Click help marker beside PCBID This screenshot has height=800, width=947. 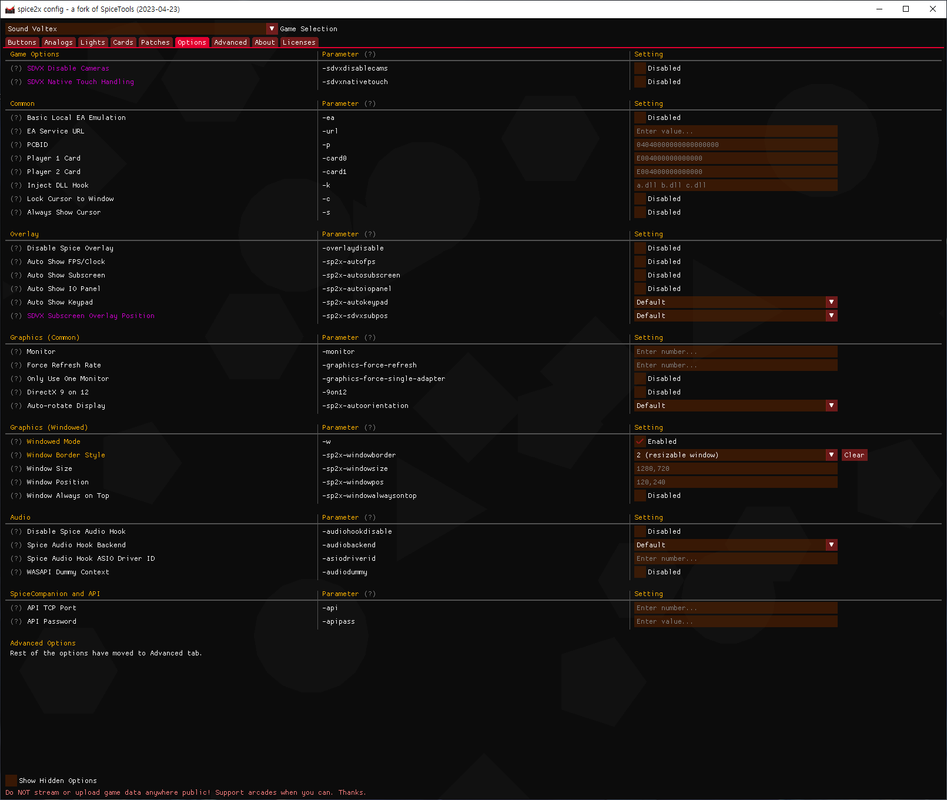(x=16, y=145)
